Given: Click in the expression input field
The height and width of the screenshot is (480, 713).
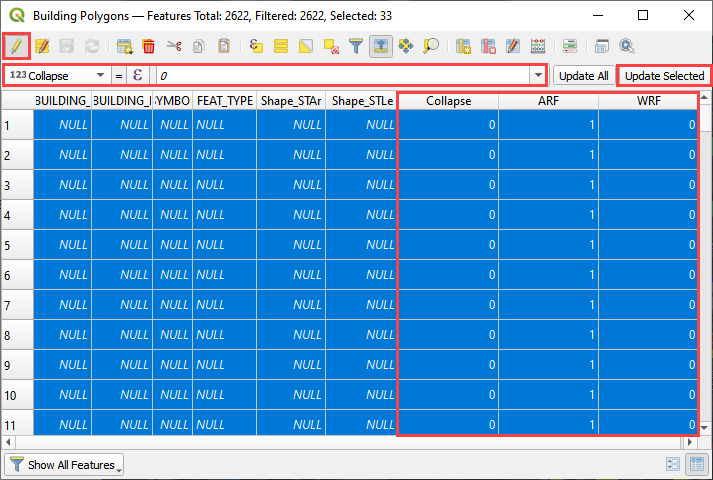Looking at the screenshot, I should (x=340, y=76).
